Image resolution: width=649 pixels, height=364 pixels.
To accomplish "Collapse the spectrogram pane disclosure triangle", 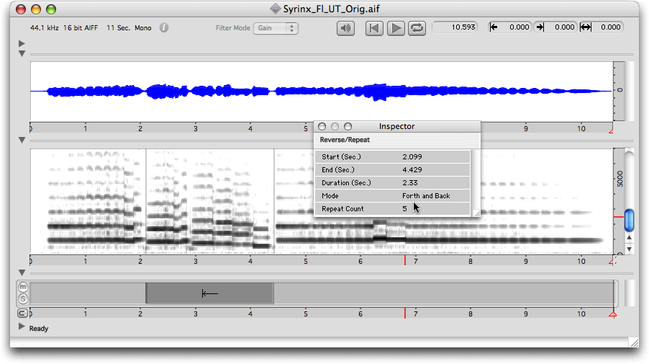I will coord(22,140).
